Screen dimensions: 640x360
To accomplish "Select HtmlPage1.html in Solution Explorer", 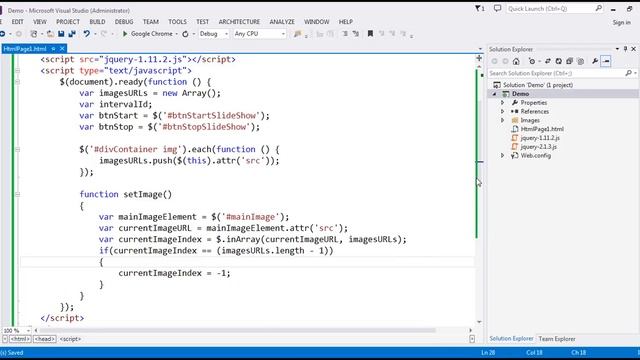I will pyautogui.click(x=542, y=129).
